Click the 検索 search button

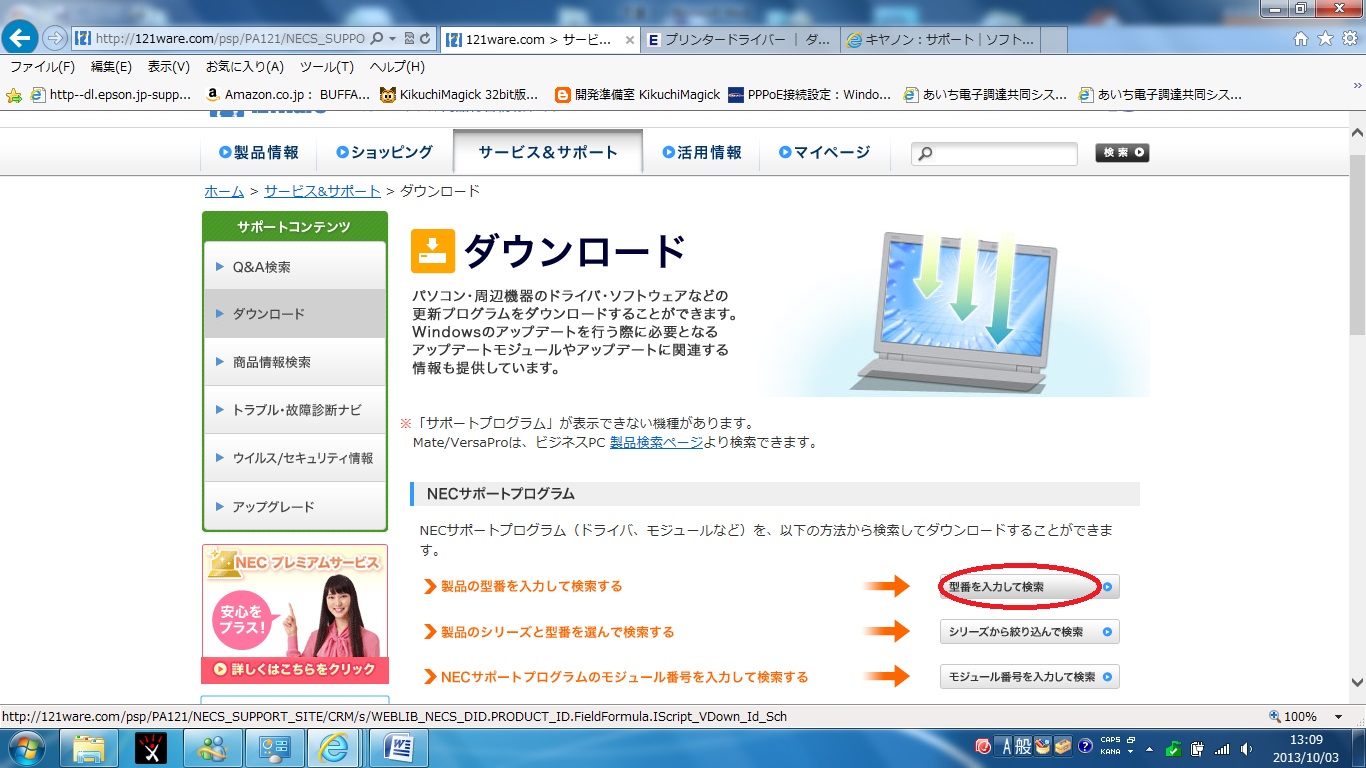1122,153
